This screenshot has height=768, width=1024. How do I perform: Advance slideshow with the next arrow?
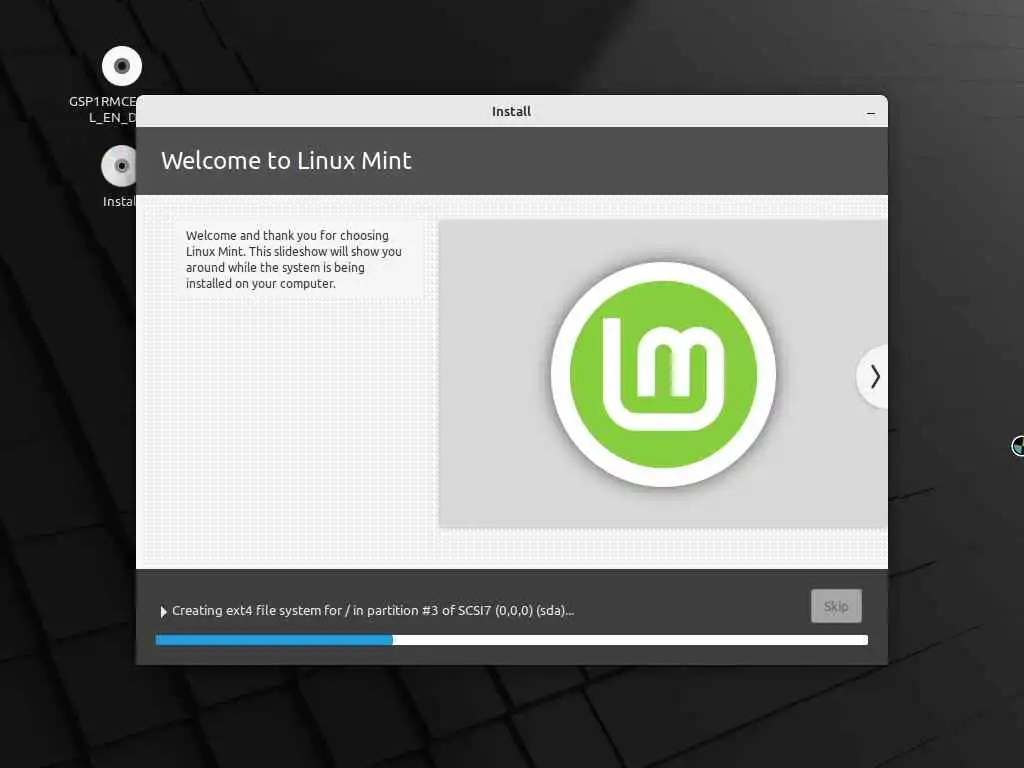click(x=874, y=377)
